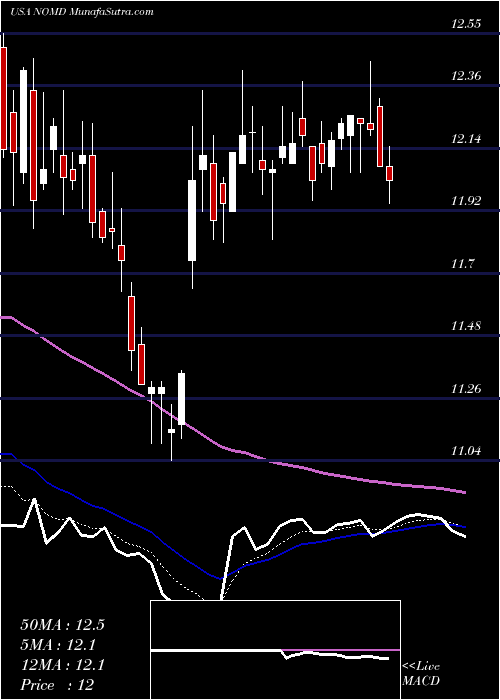Click the 11.04 price axis label

[466, 451]
